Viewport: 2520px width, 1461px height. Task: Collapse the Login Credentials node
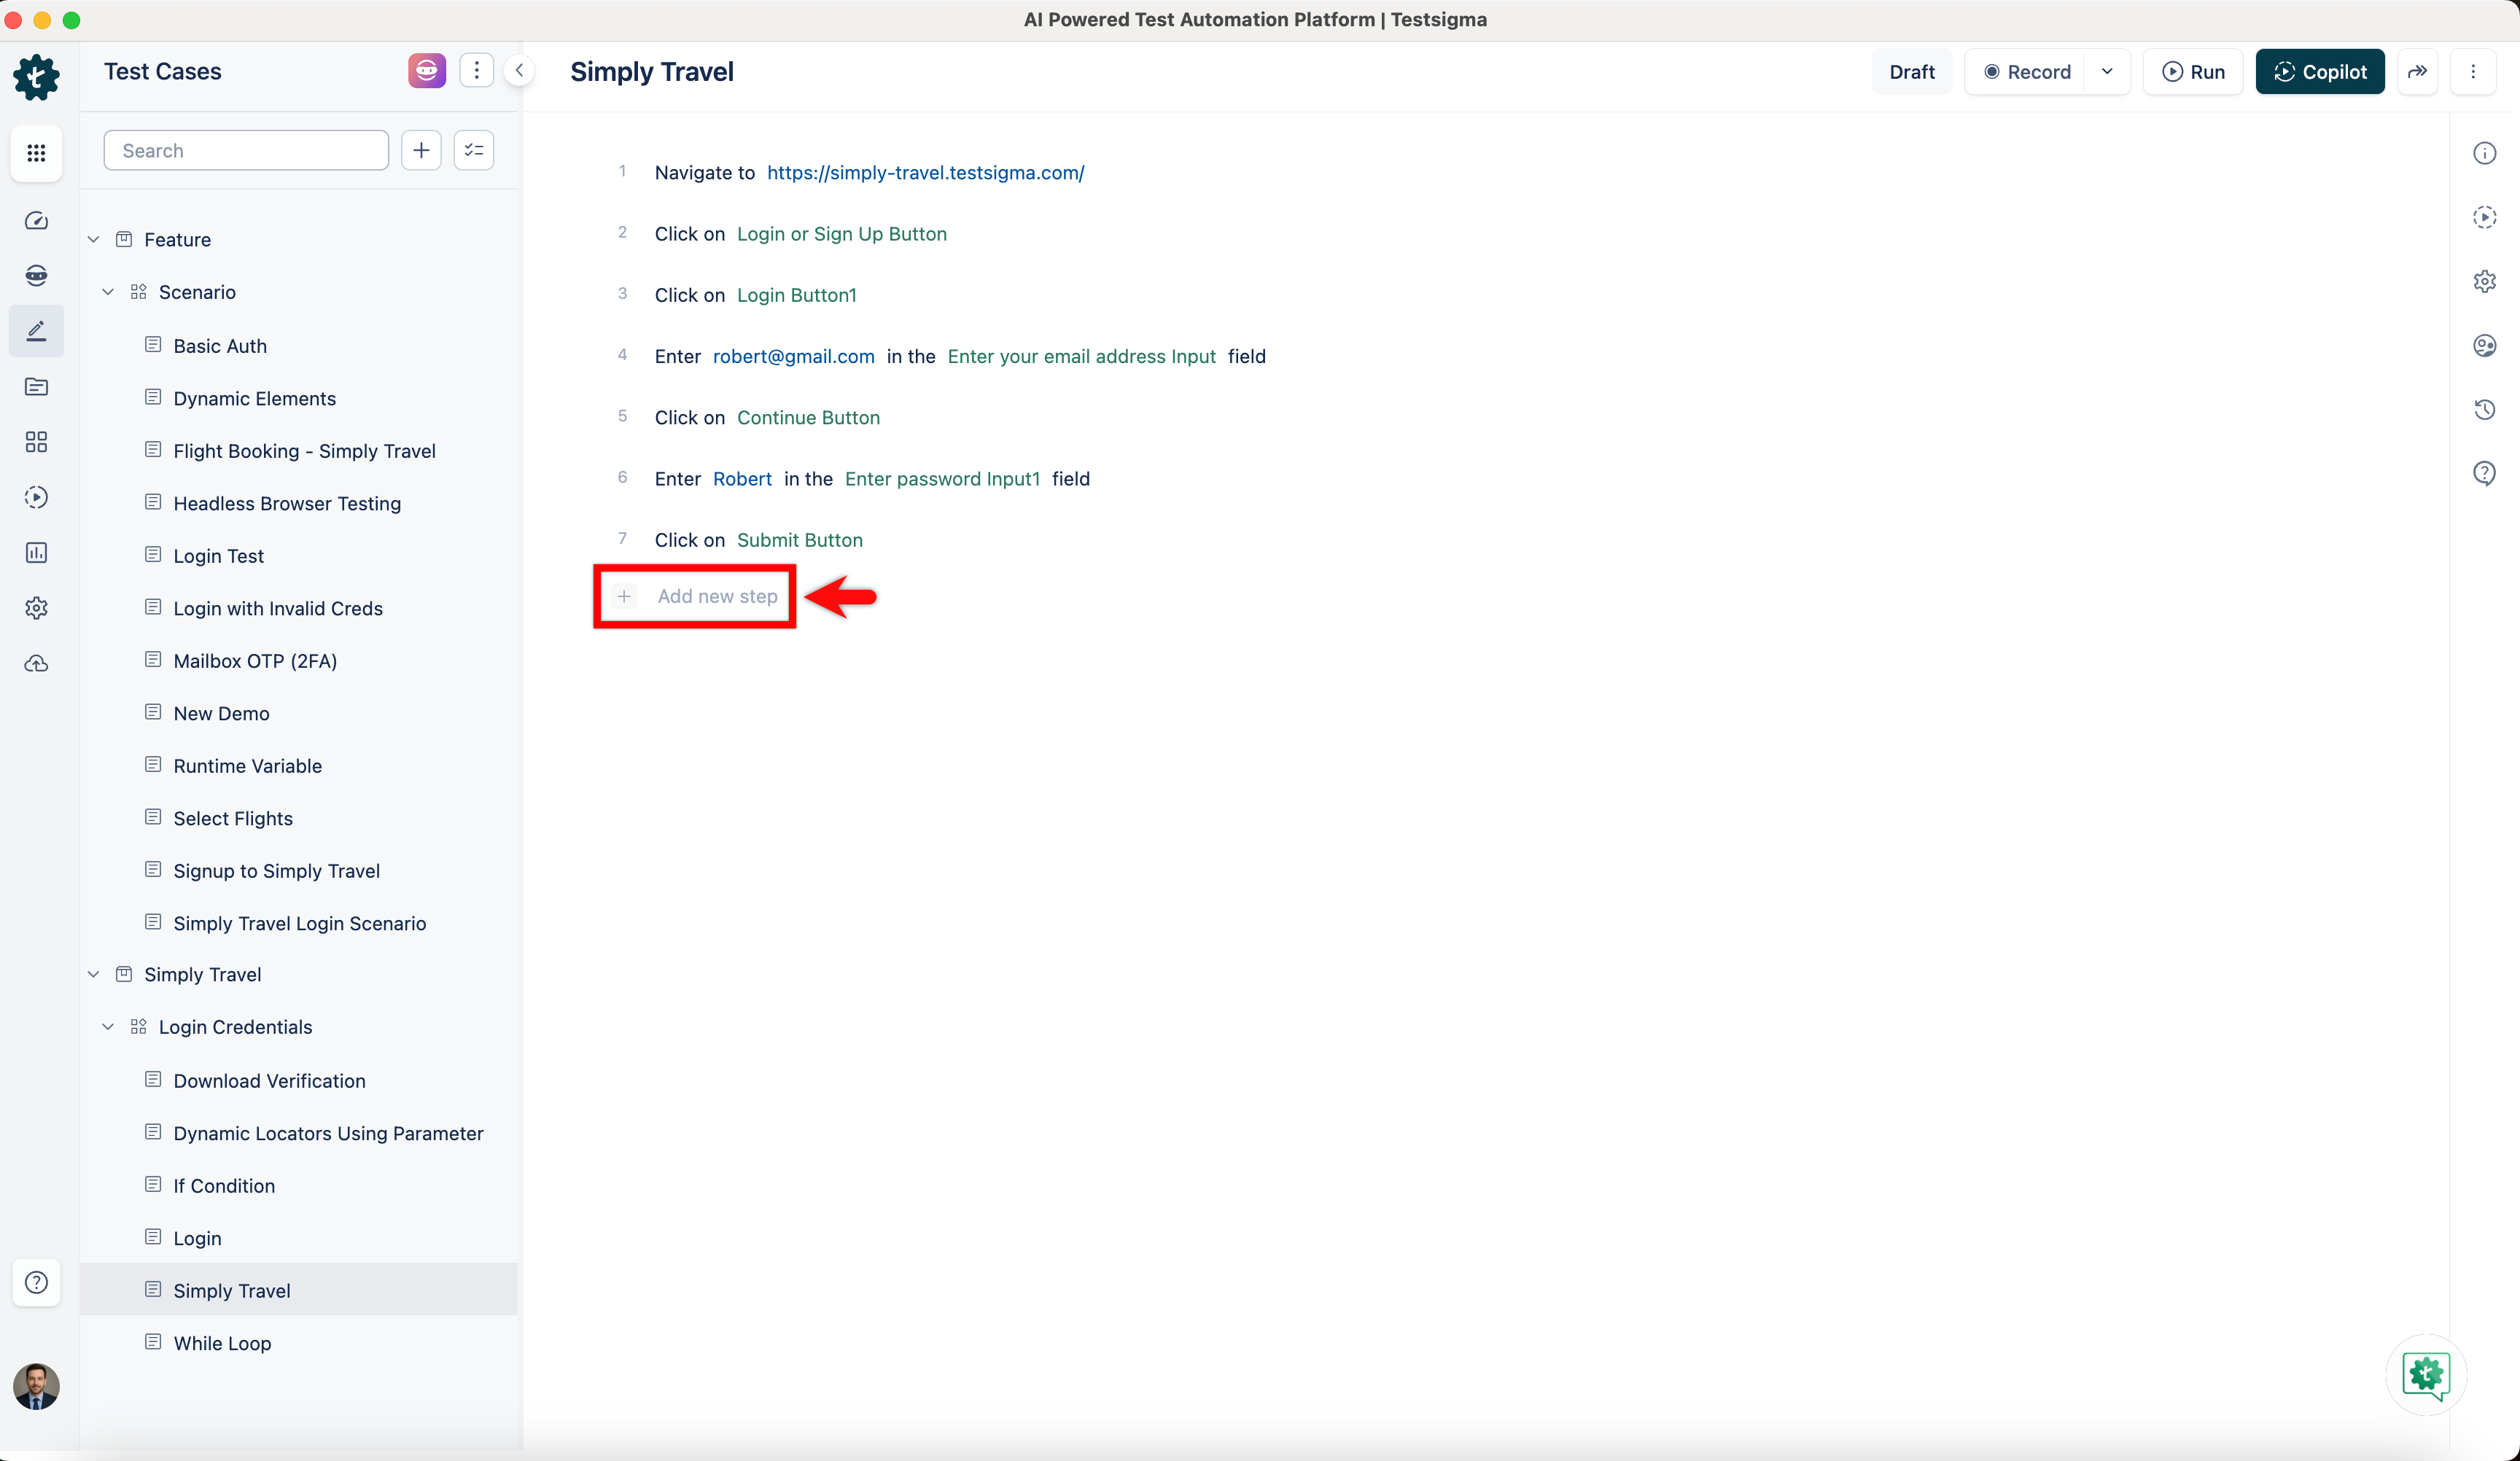[x=108, y=1027]
